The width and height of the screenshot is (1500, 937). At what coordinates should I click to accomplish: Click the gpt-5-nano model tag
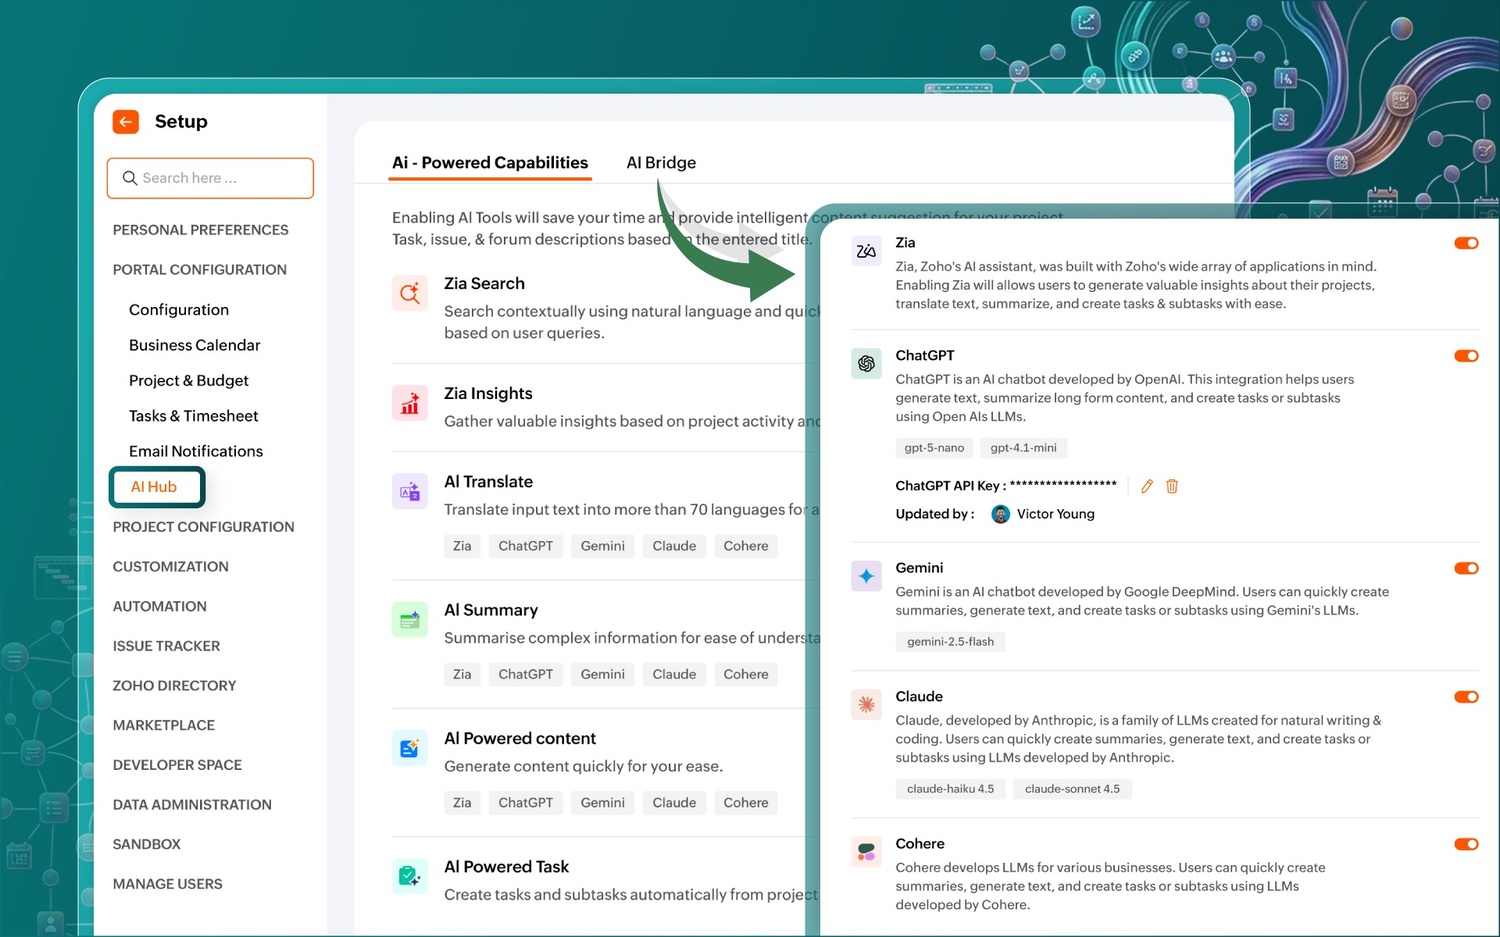point(934,448)
